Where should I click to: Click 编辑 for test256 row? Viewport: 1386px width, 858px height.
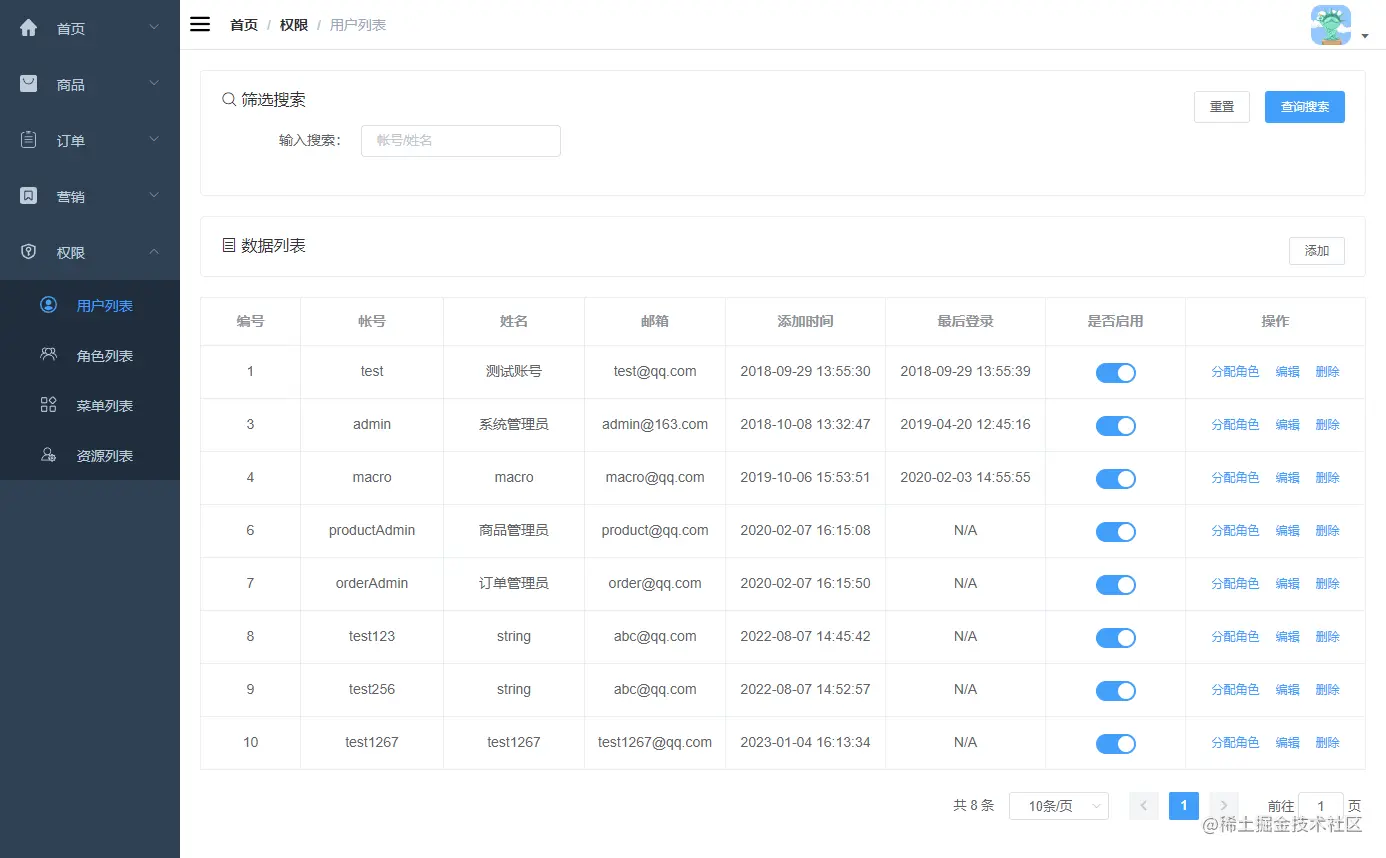1288,689
